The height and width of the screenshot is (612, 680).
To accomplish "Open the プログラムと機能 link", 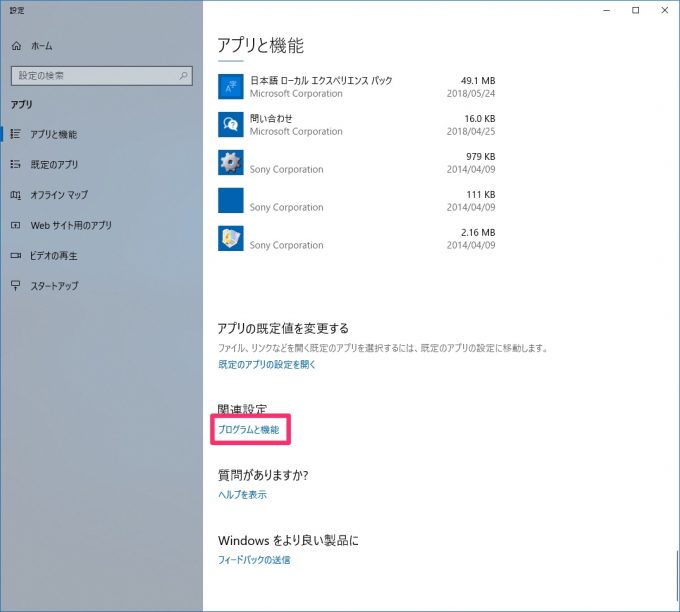I will tap(248, 429).
